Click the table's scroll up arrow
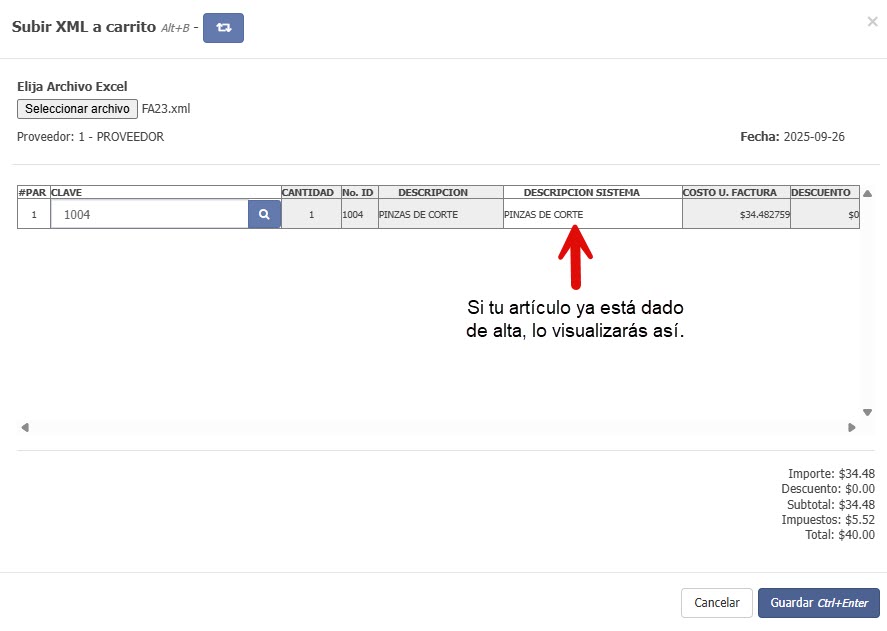Image resolution: width=887 pixels, height=631 pixels. tap(867, 193)
